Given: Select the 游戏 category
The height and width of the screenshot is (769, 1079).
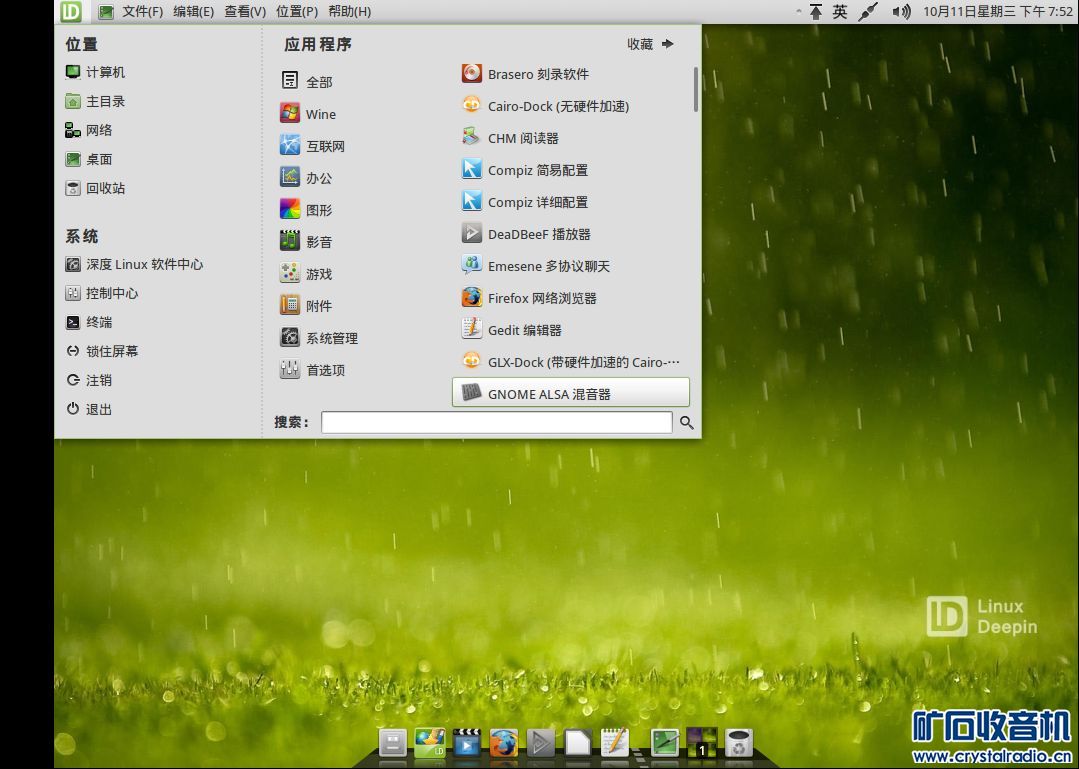Looking at the screenshot, I should [307, 273].
